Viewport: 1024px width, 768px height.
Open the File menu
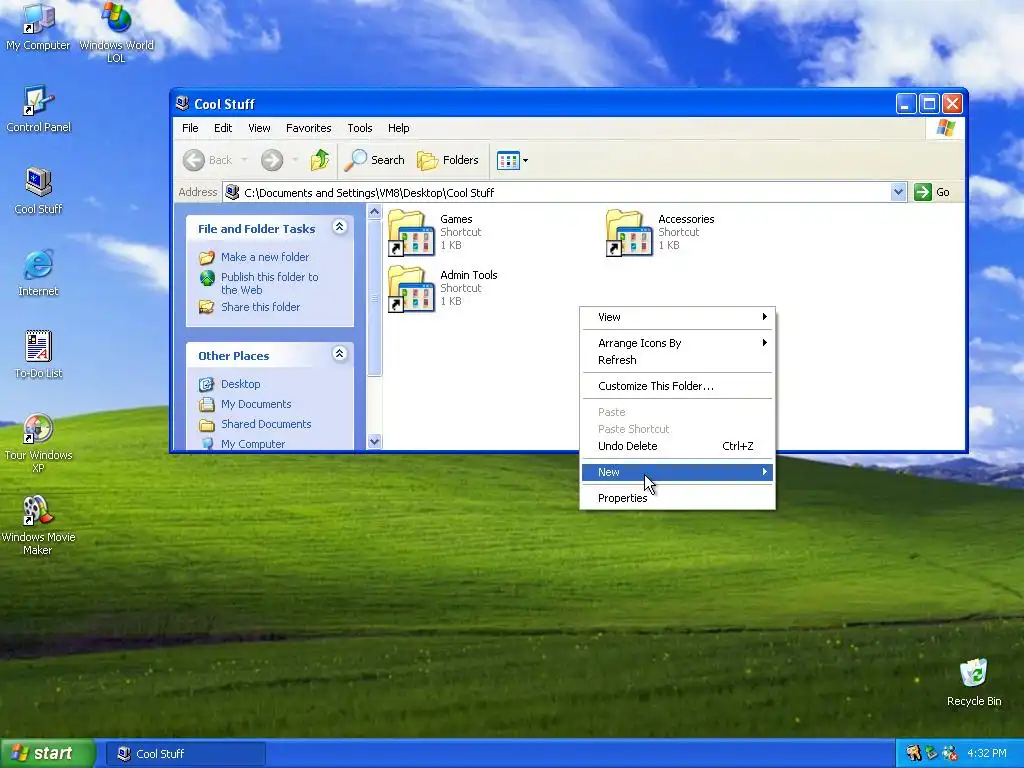point(190,128)
